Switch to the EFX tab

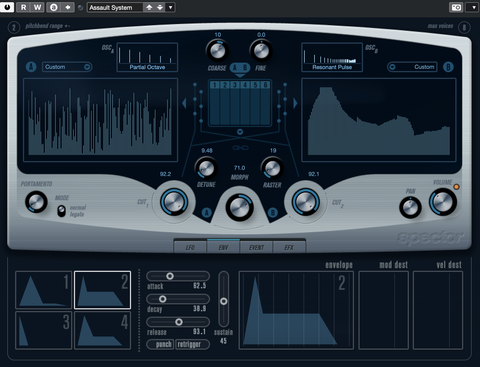click(289, 247)
